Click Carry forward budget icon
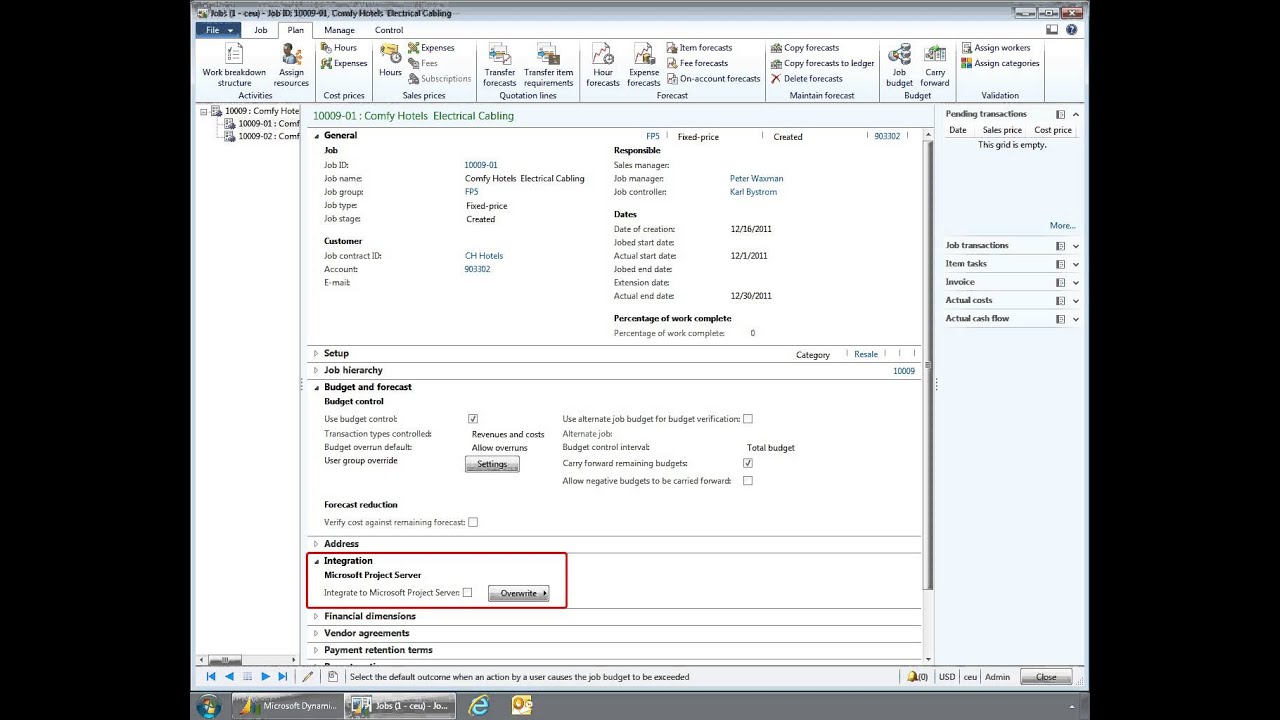1280x720 pixels. 935,66
